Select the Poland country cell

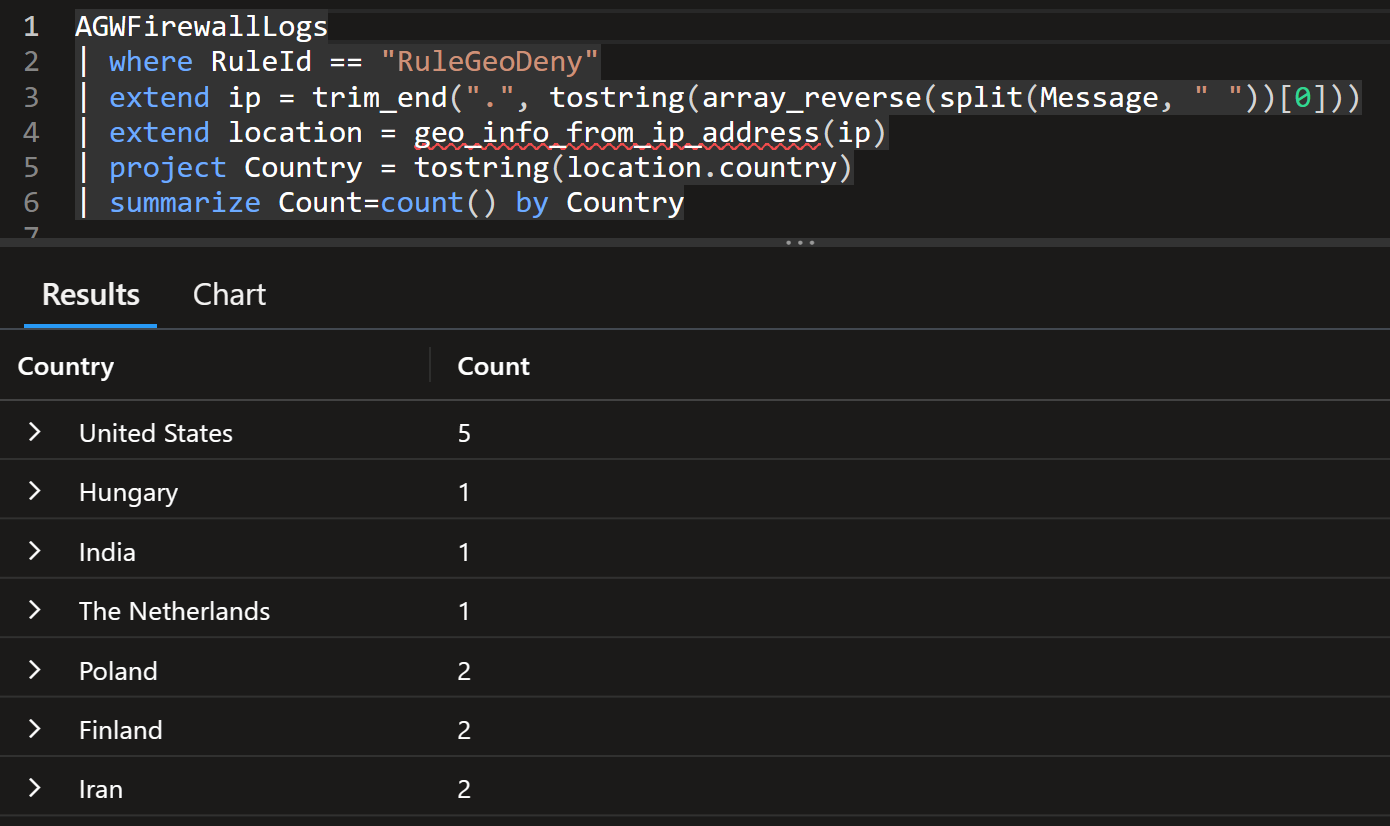(x=118, y=671)
